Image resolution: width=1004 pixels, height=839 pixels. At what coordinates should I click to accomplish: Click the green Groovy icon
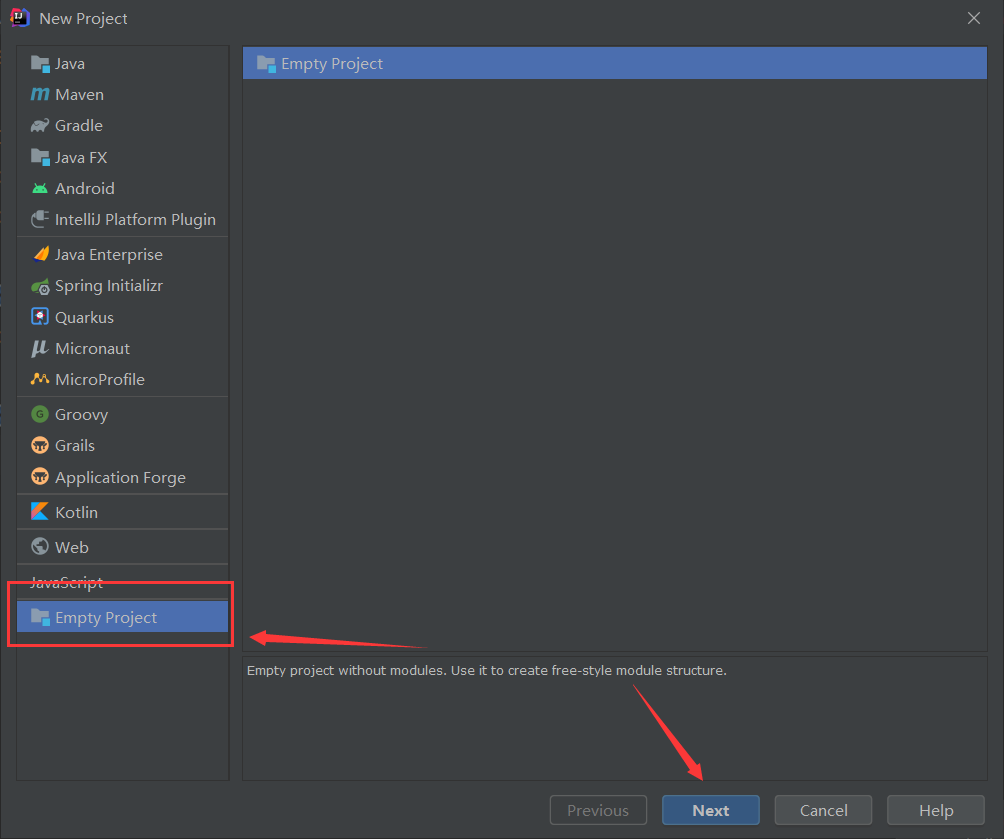(x=40, y=414)
